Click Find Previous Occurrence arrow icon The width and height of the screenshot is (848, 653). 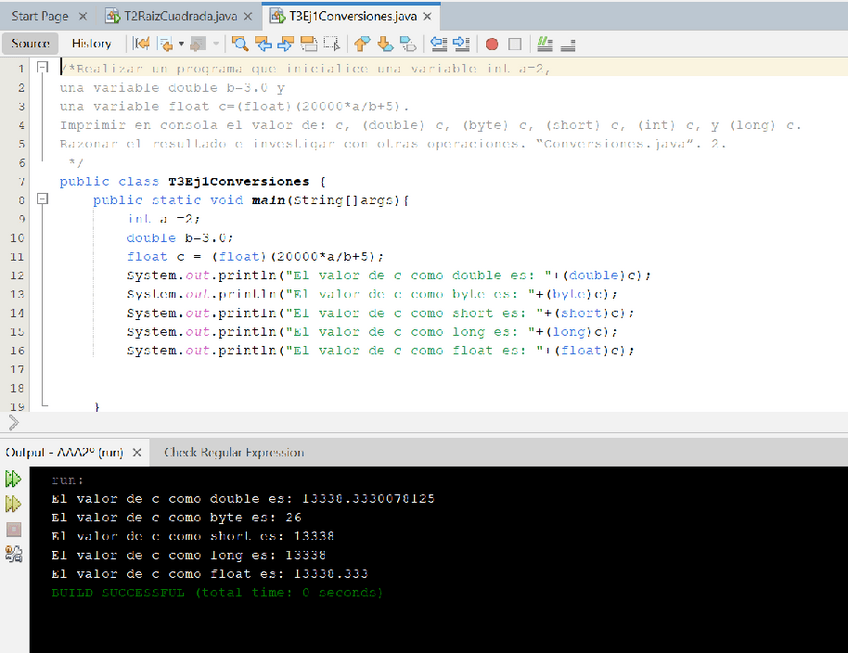click(x=263, y=44)
